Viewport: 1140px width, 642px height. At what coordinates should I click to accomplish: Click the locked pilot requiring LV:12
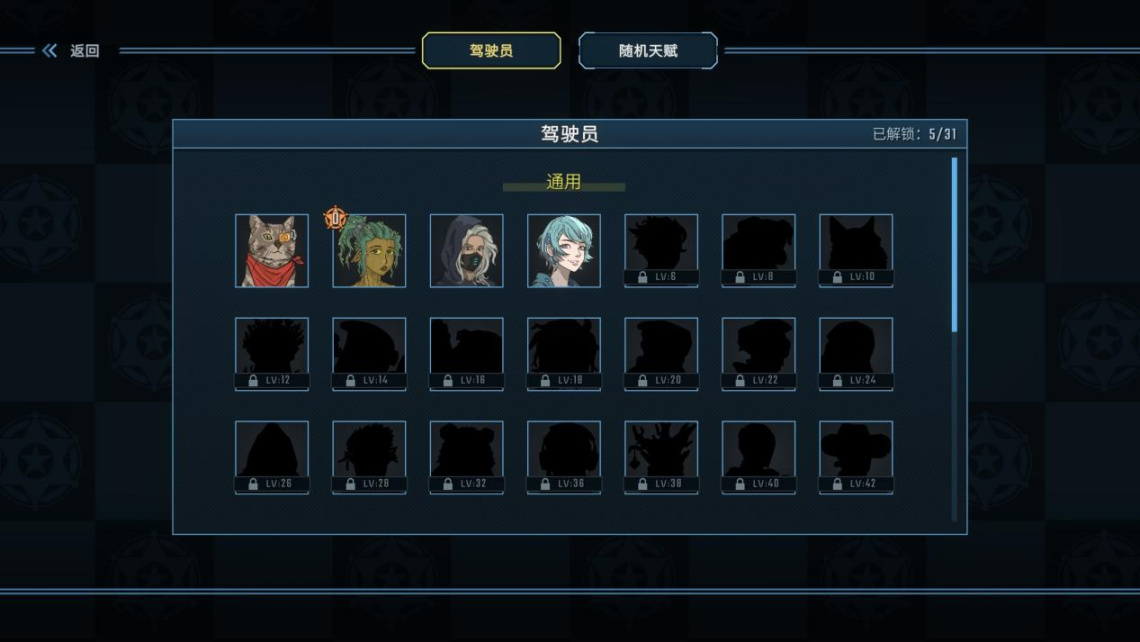[x=272, y=354]
